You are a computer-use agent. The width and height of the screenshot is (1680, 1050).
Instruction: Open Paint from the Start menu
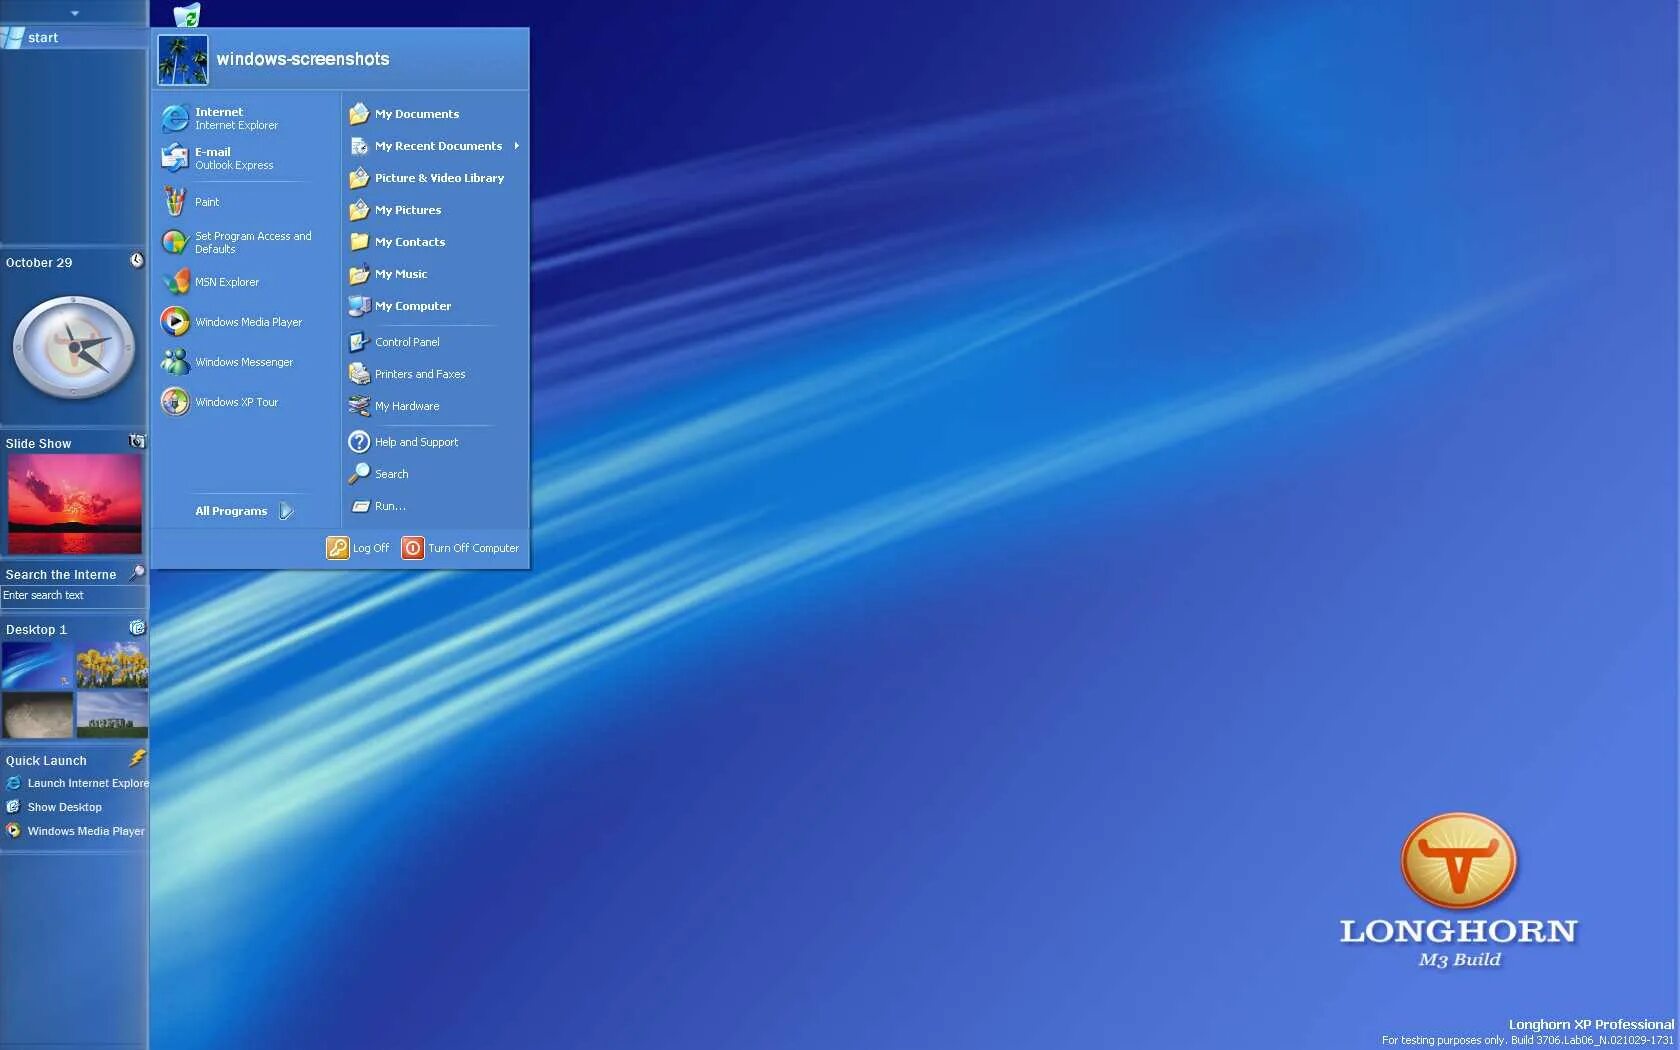206,201
